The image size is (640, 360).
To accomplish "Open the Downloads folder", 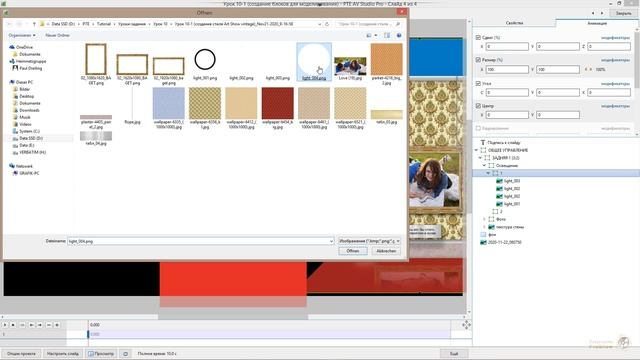I will pos(26,110).
